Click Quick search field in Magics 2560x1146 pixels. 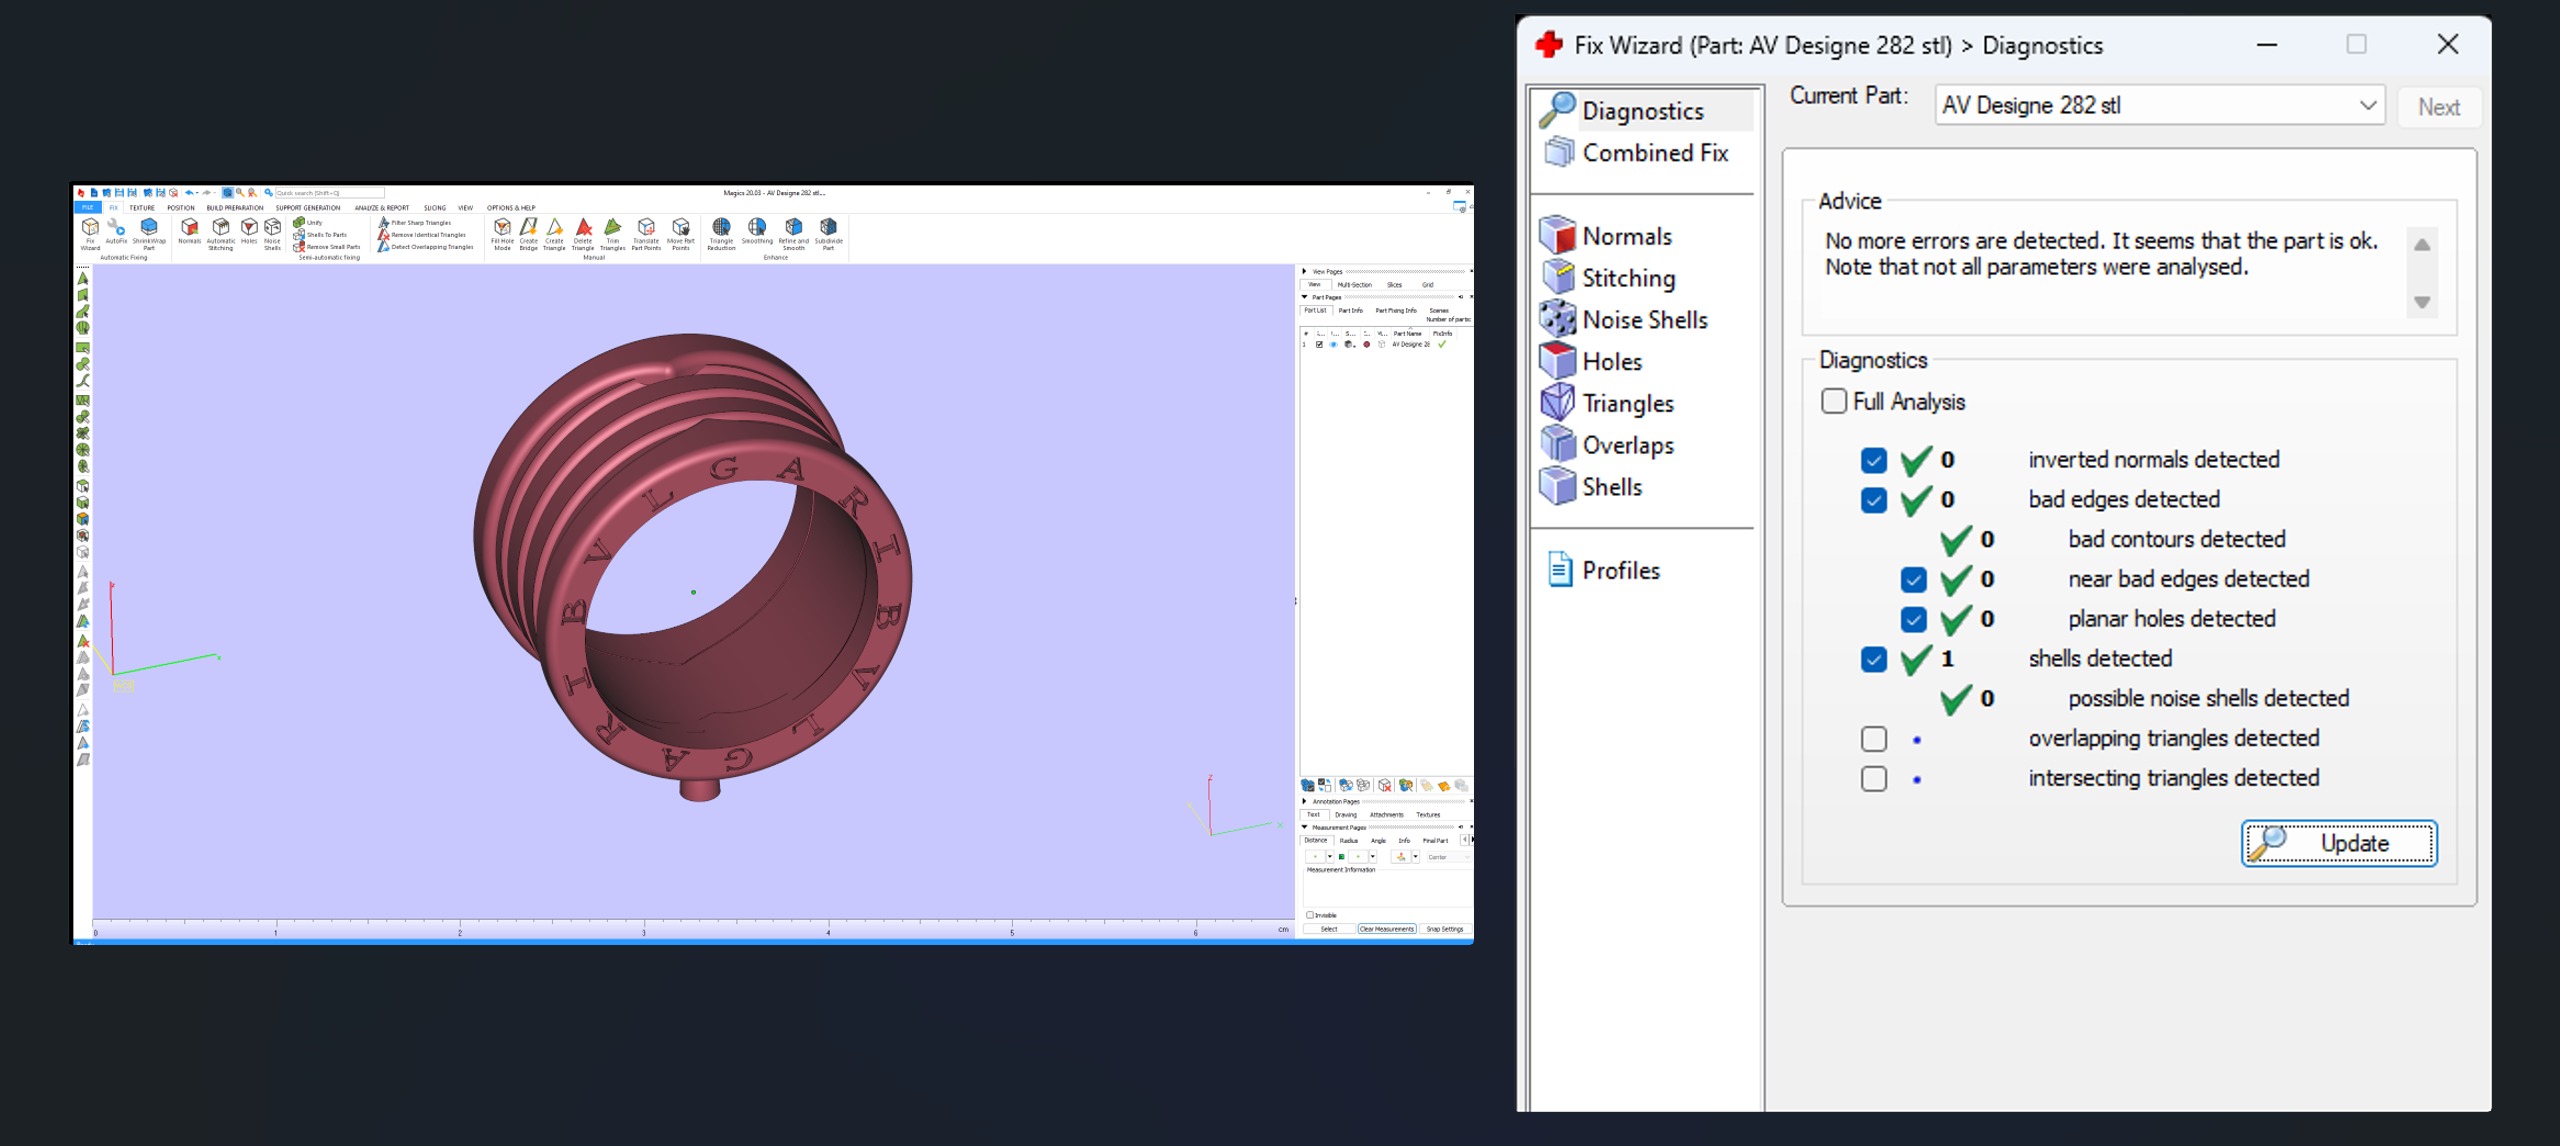point(330,193)
